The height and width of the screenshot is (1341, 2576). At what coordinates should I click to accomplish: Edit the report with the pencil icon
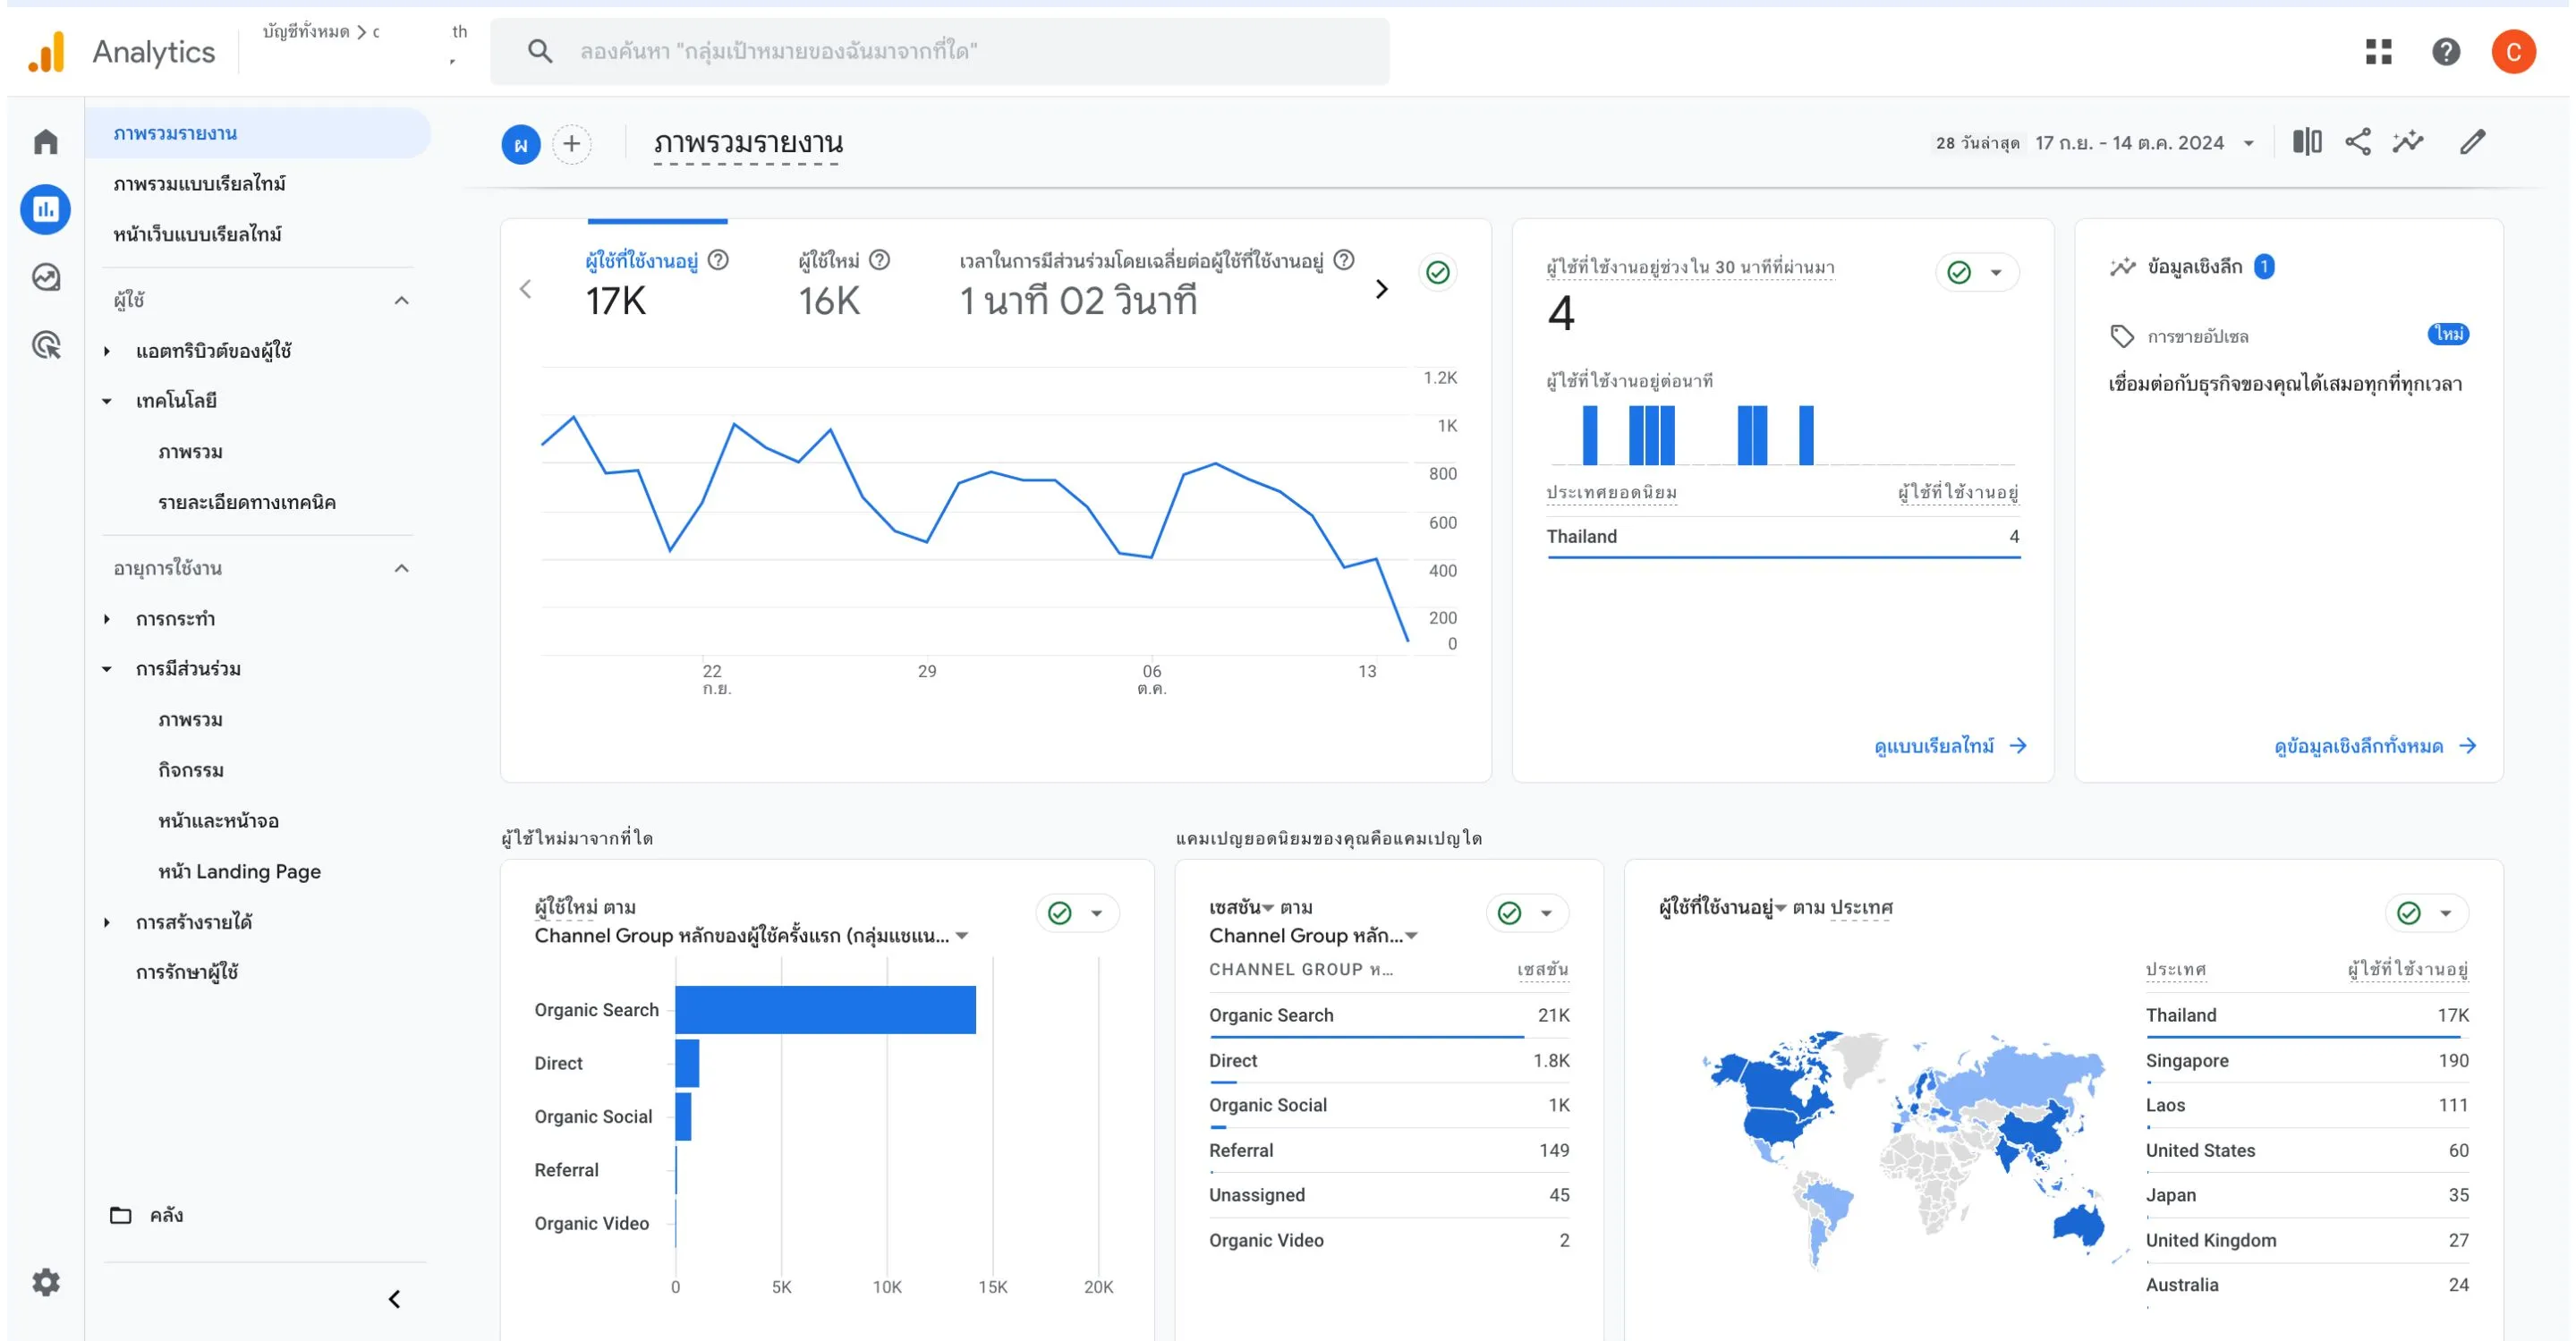pos(2473,143)
